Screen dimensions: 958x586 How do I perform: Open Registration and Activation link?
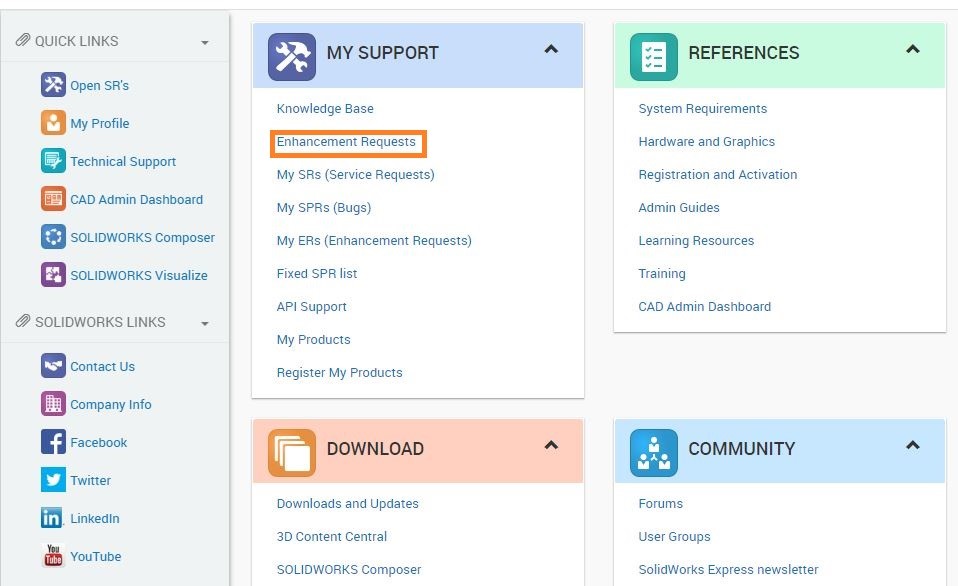click(718, 175)
